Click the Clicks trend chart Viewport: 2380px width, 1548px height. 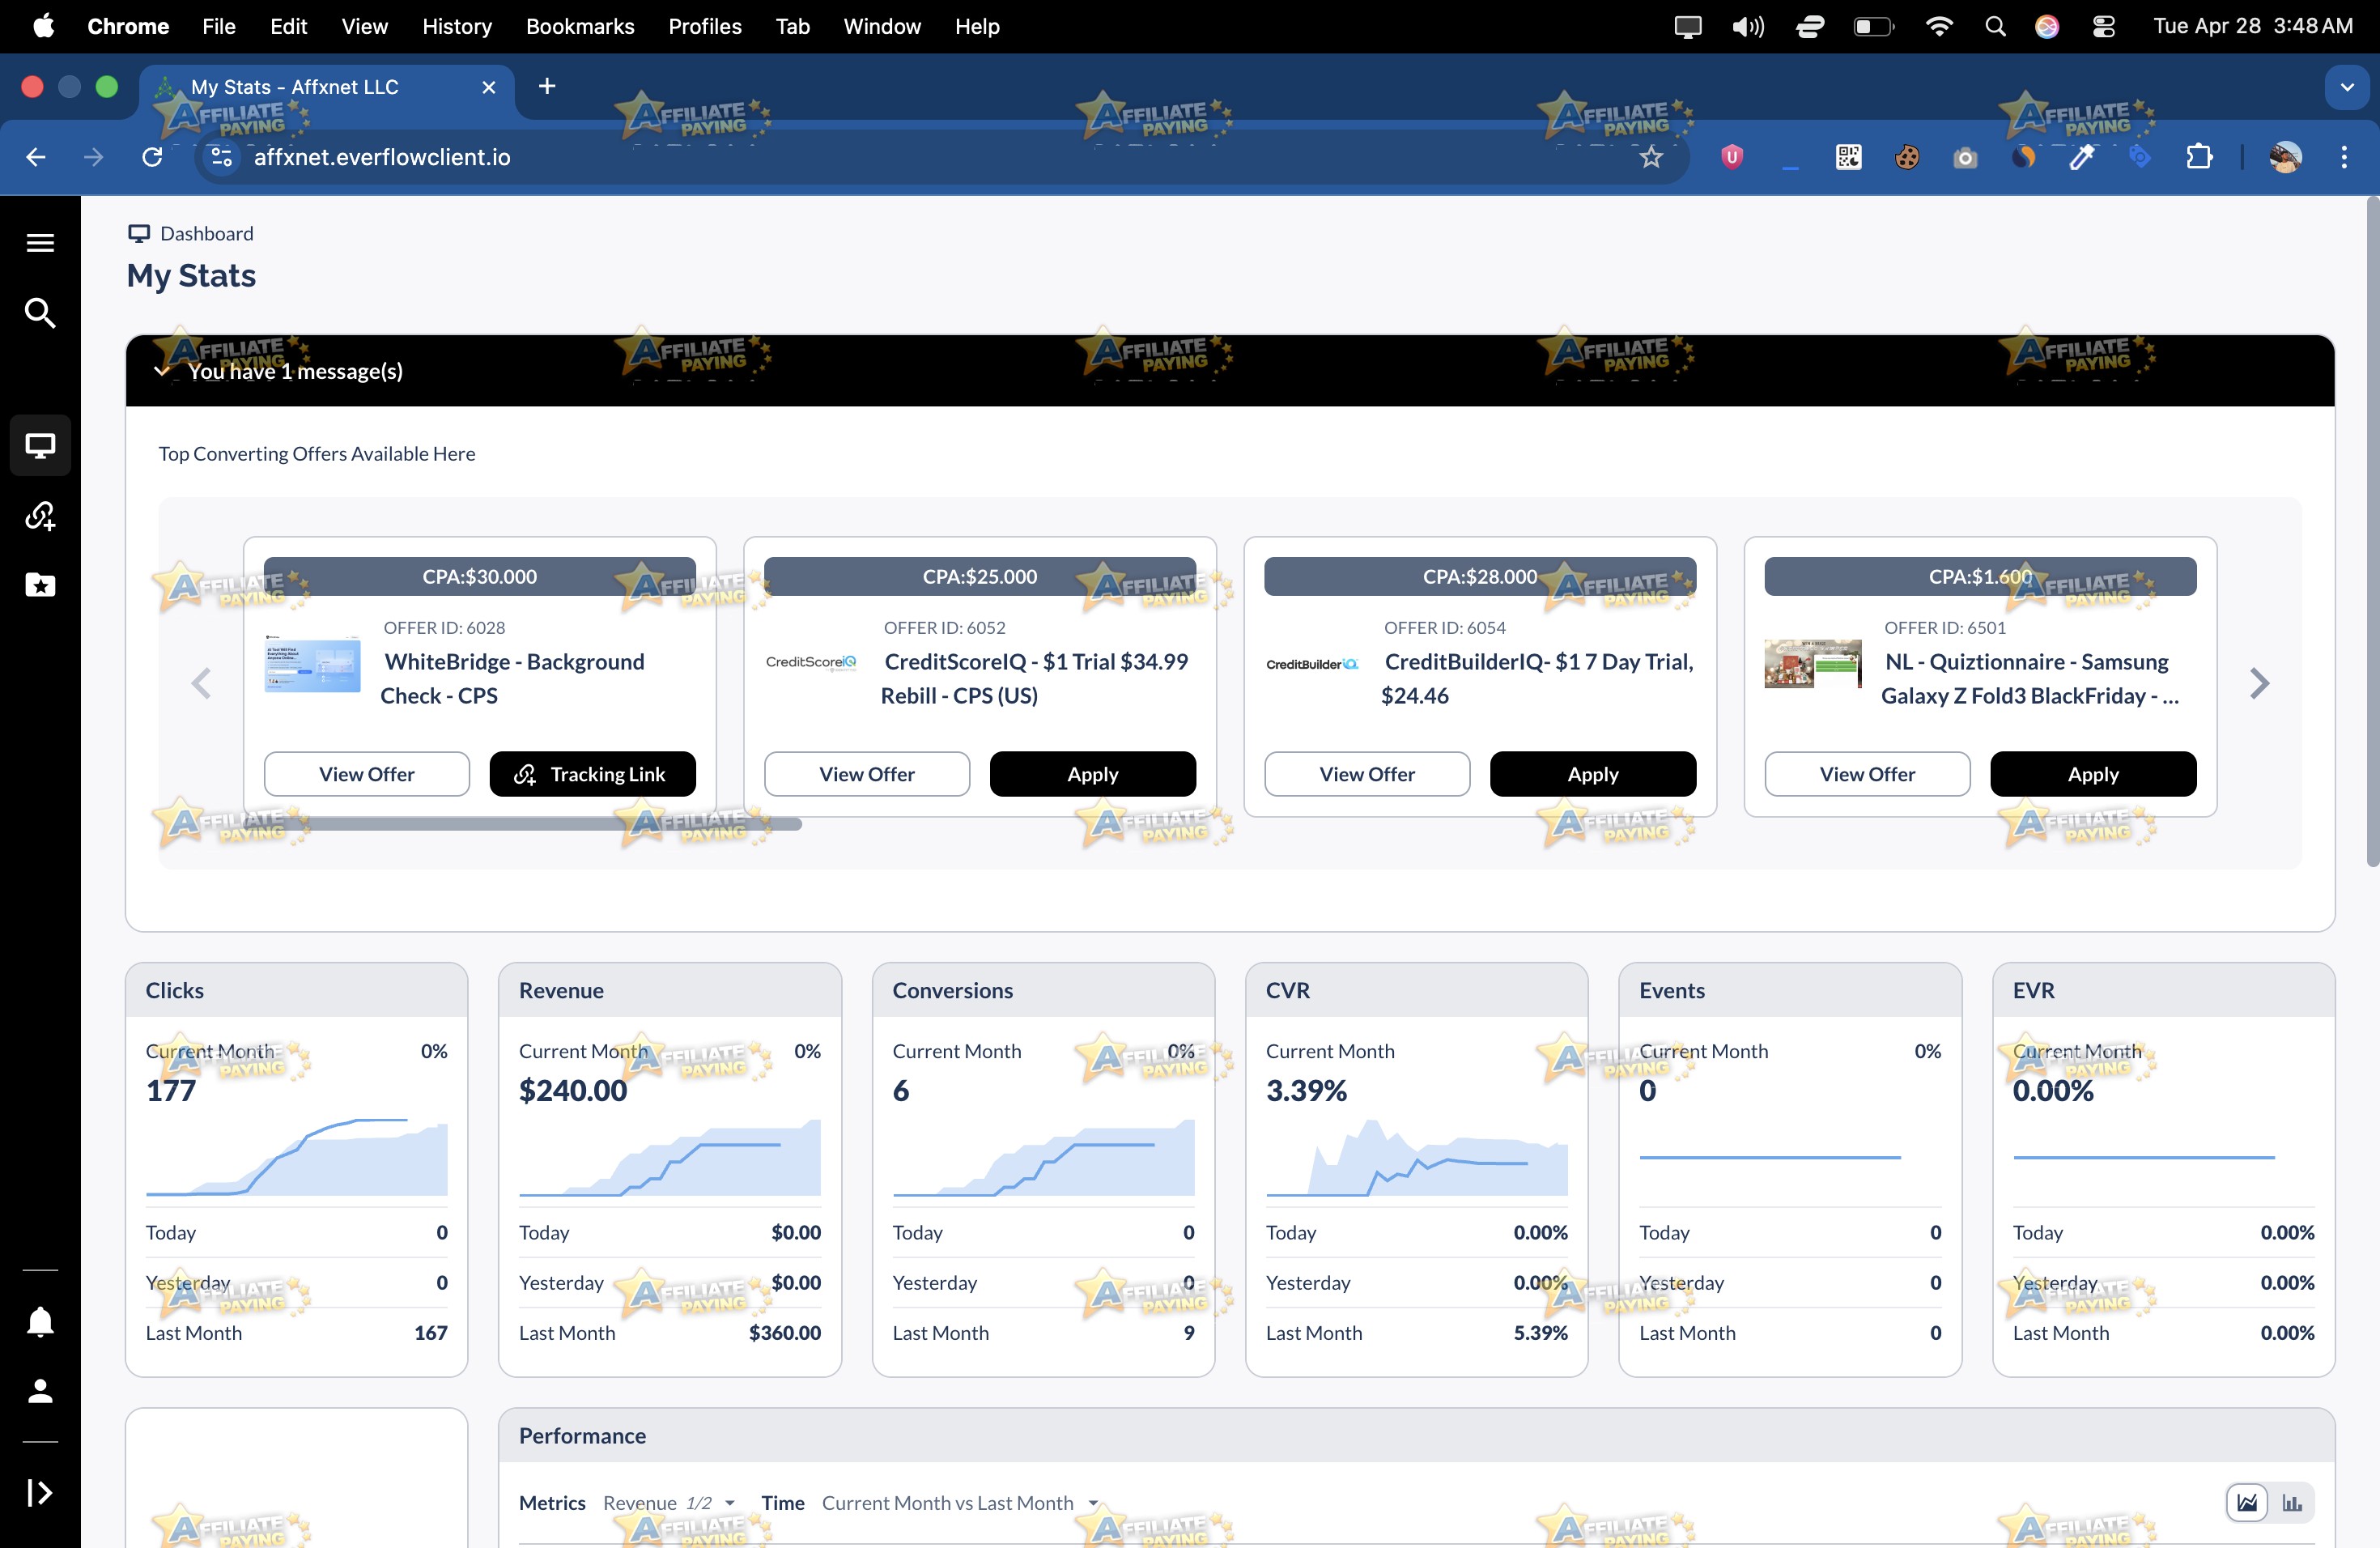[x=297, y=1157]
